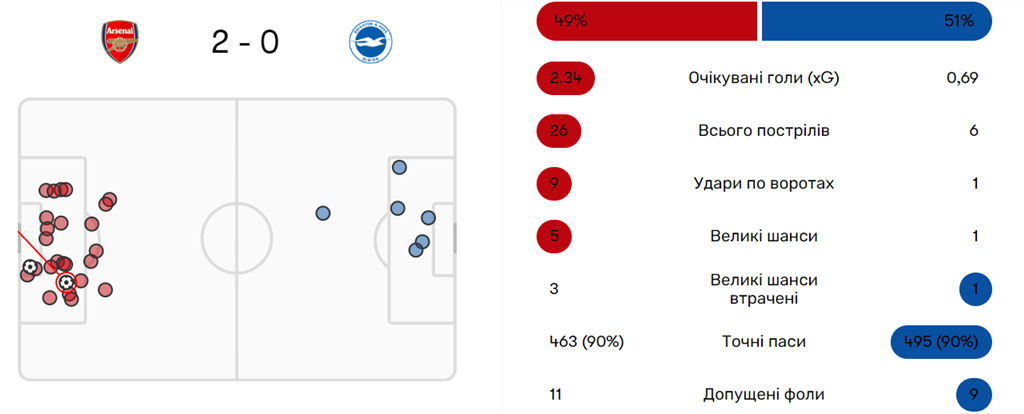Select the Великі шанси stat label
This screenshot has width=1024, height=414.
coord(763,237)
